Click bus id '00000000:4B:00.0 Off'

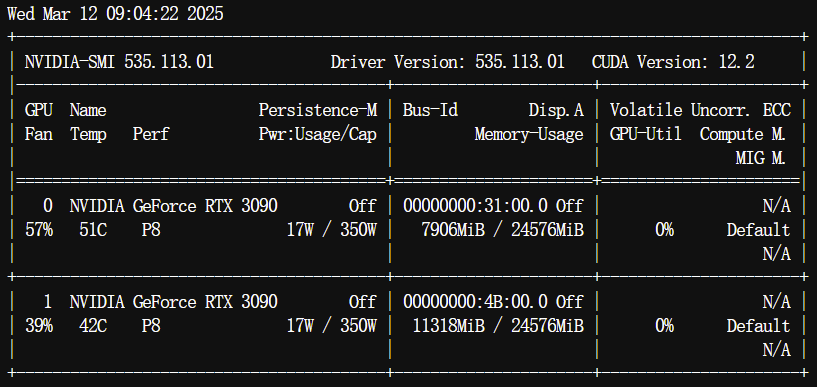click(x=493, y=302)
